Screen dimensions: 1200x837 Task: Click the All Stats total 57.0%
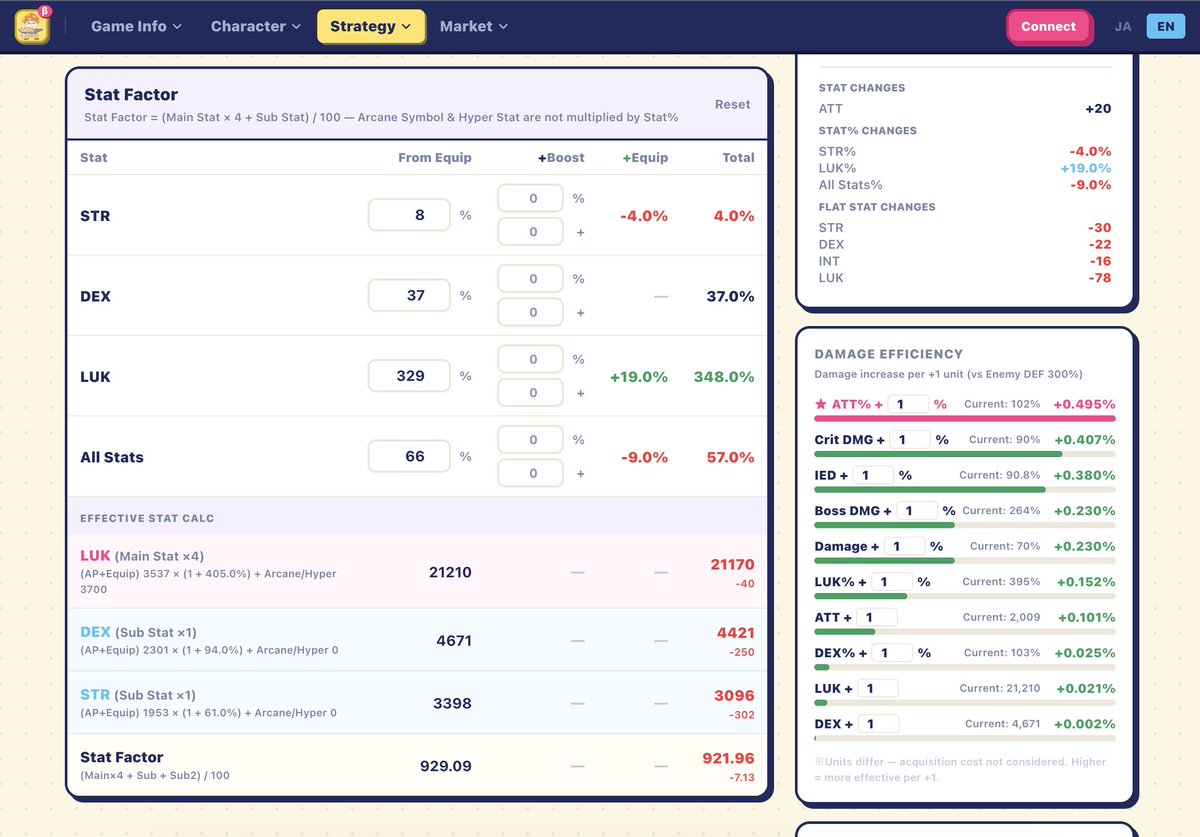pyautogui.click(x=731, y=457)
